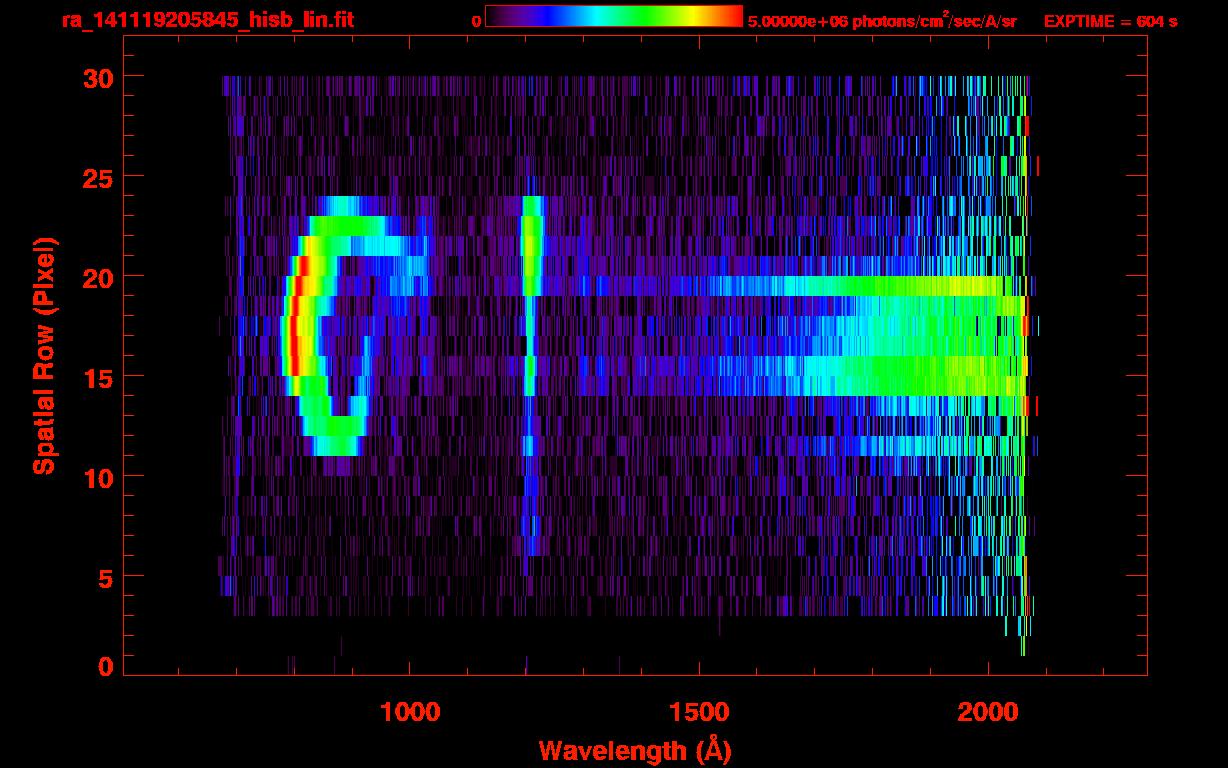Click the 5.00000e+06 photons/cm²/sec/A/sr label
This screenshot has height=768, width=1228.
882,21
